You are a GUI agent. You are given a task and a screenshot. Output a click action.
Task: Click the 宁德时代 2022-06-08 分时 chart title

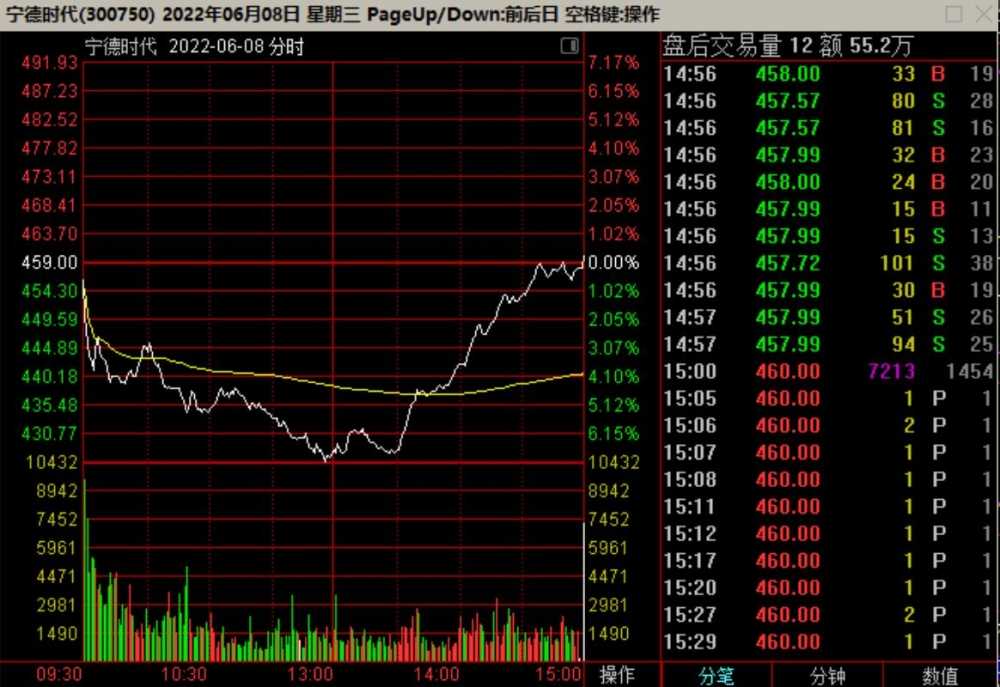194,46
